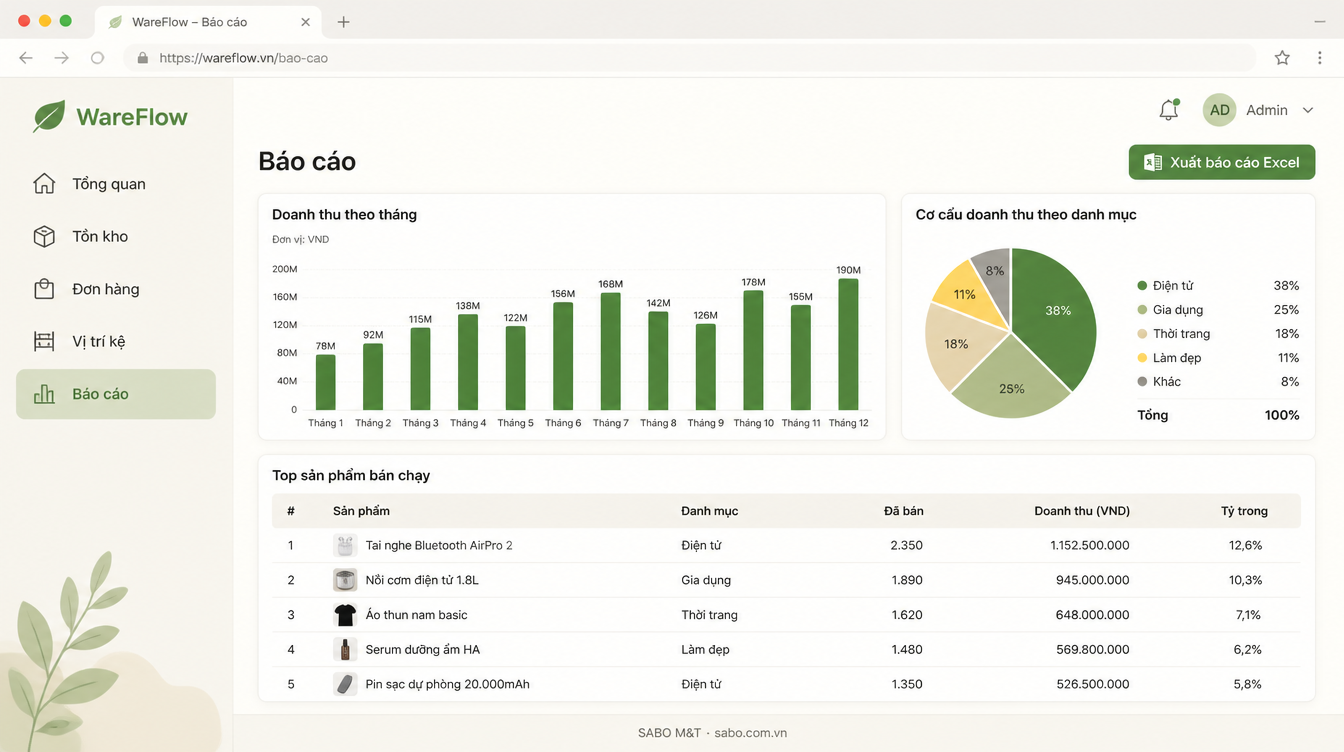Click the Serum dưỡng ẩm HA name
The width and height of the screenshot is (1344, 752).
(423, 650)
